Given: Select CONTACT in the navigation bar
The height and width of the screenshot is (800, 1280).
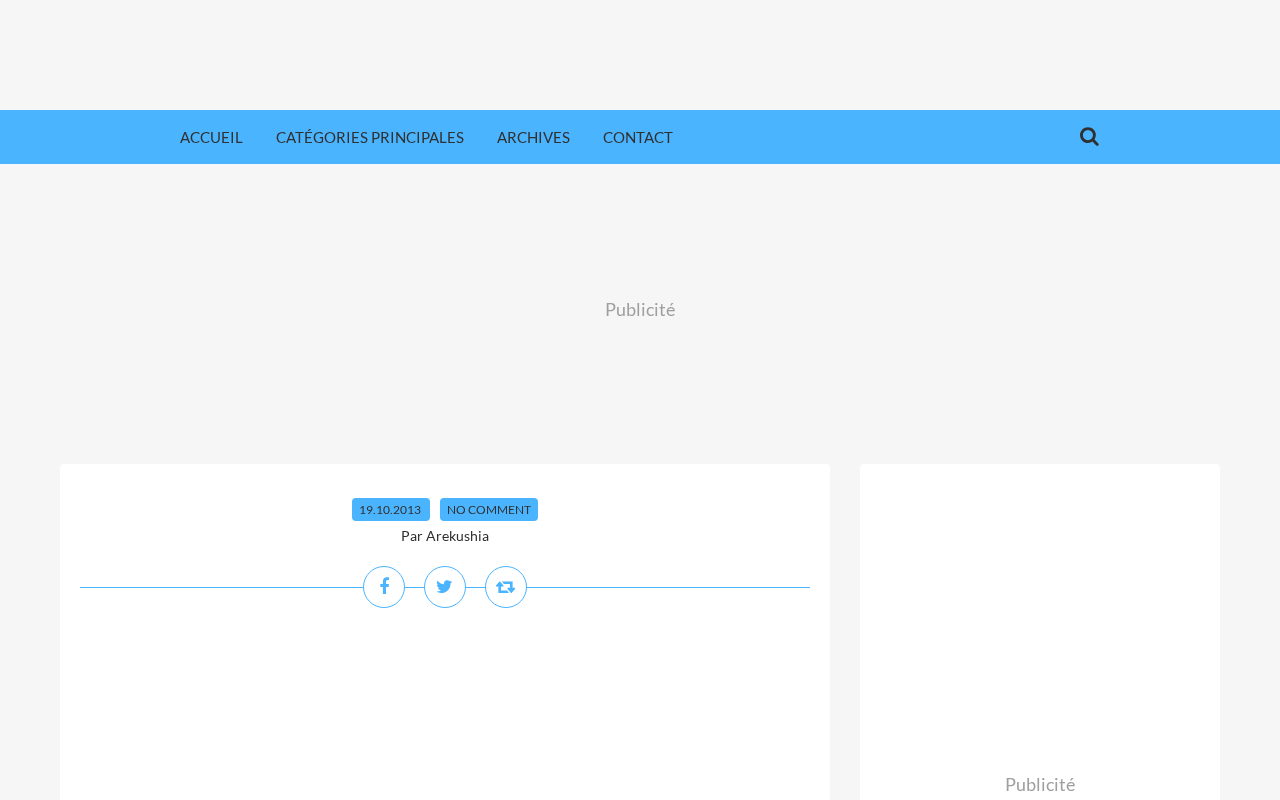Looking at the screenshot, I should click(638, 137).
